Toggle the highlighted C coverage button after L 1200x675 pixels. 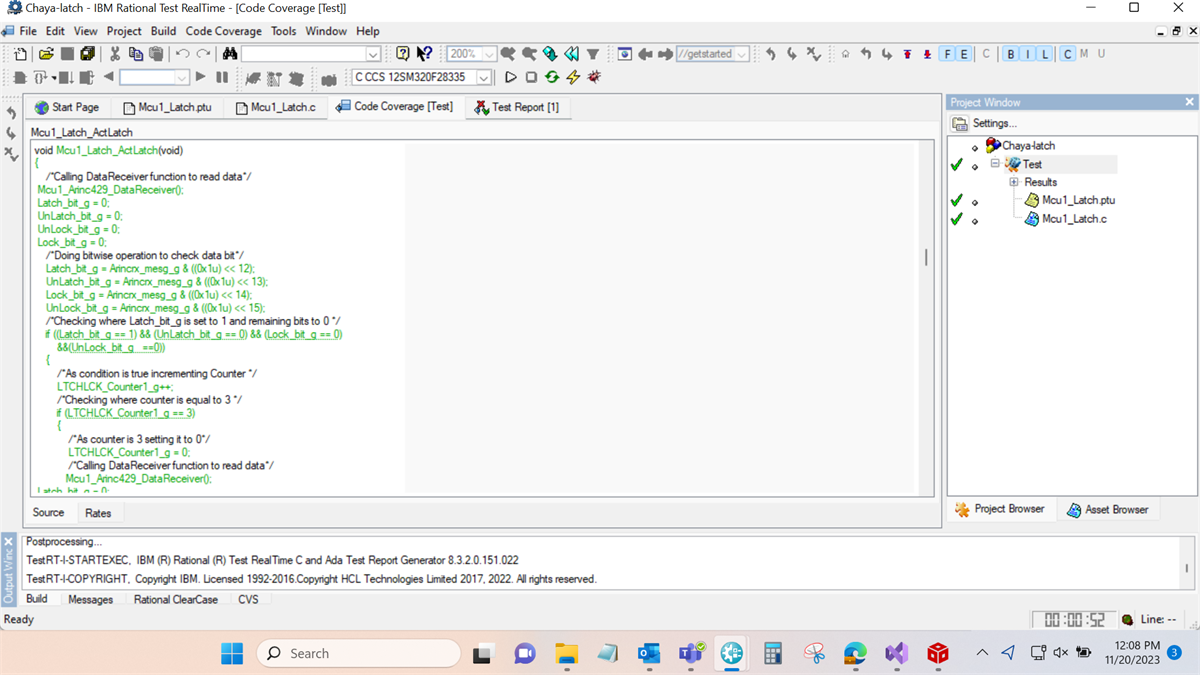[1067, 54]
